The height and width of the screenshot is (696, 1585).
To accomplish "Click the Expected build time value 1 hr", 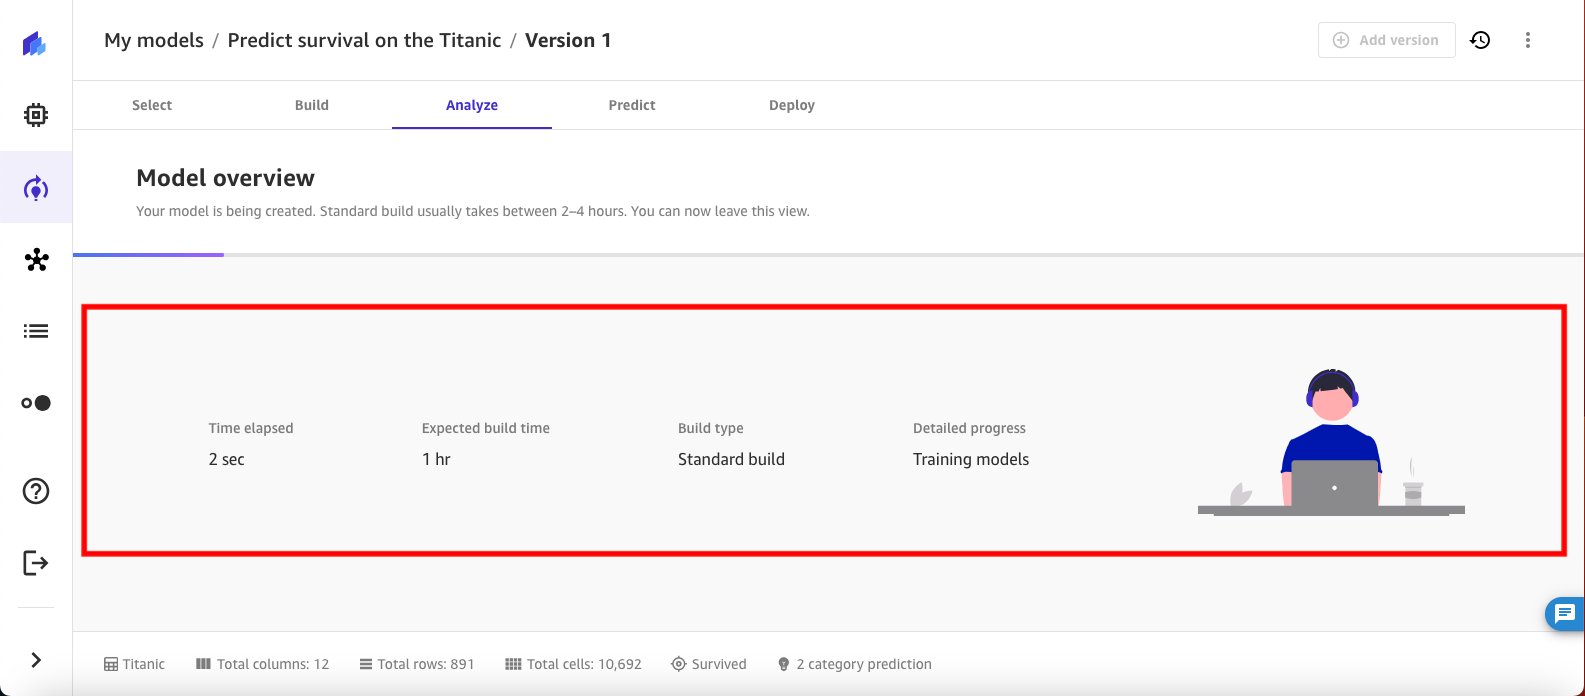I will [x=436, y=459].
